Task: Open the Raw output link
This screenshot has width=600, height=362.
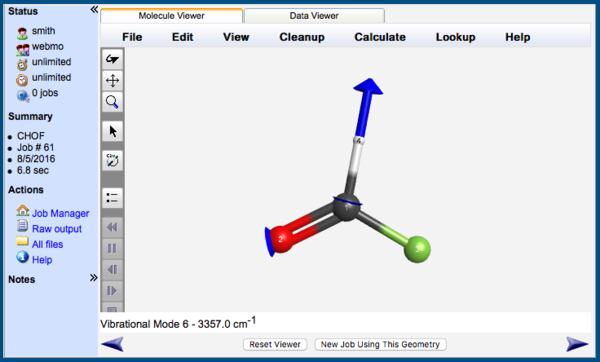Action: 57,229
